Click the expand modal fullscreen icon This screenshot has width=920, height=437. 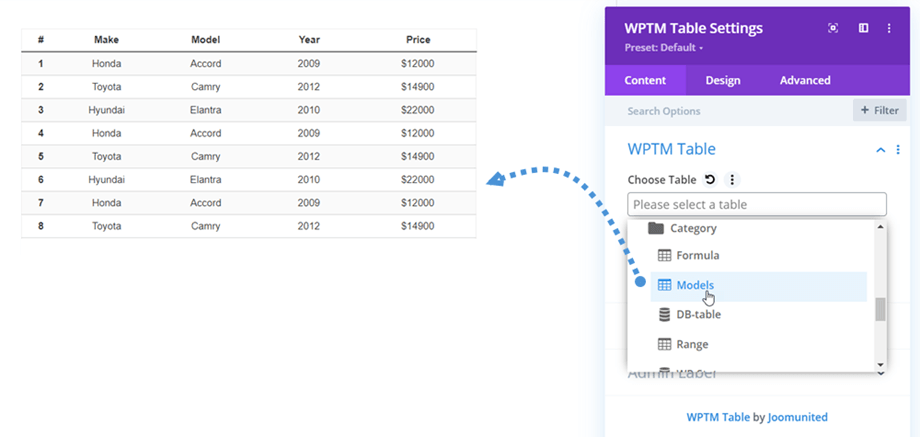[x=833, y=28]
